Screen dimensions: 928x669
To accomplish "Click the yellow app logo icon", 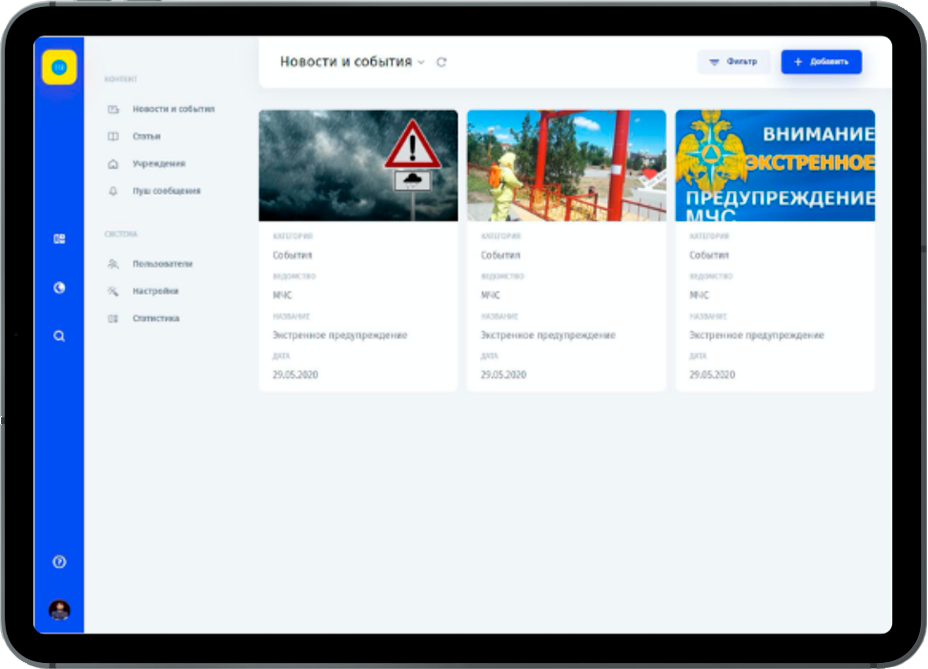I will click(x=59, y=67).
